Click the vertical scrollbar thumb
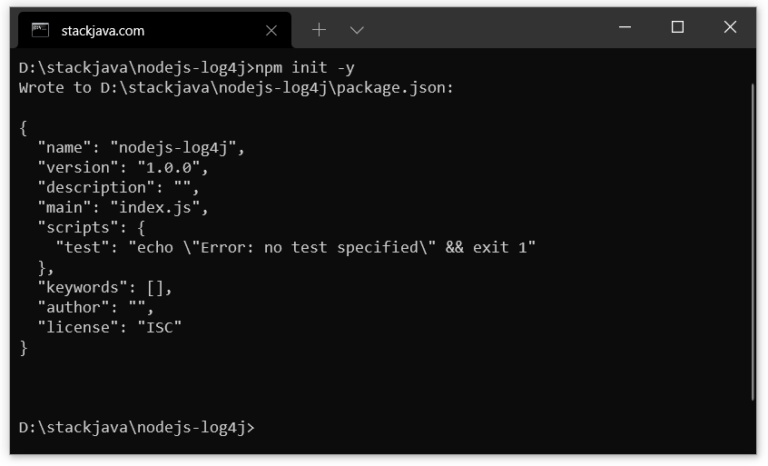This screenshot has width=768, height=466. [x=753, y=242]
